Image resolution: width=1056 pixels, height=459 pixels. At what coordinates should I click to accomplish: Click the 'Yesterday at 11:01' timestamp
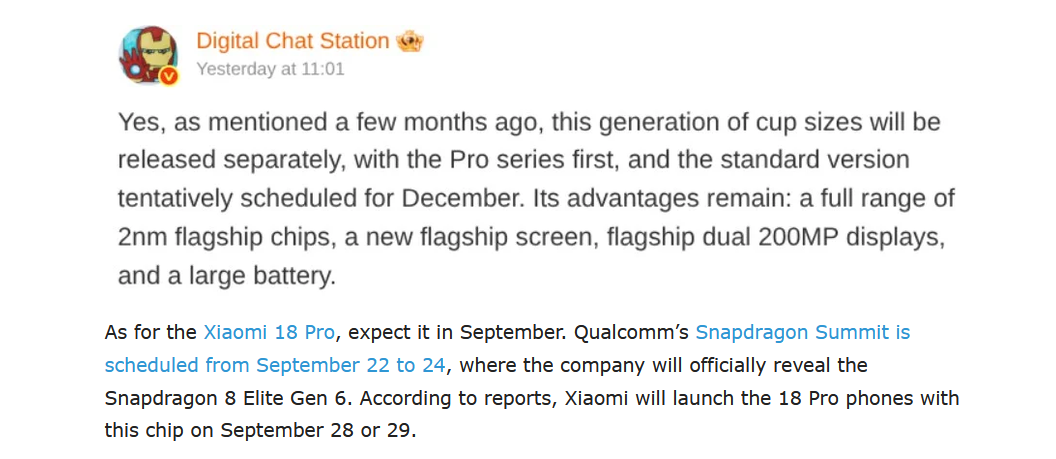coord(270,69)
